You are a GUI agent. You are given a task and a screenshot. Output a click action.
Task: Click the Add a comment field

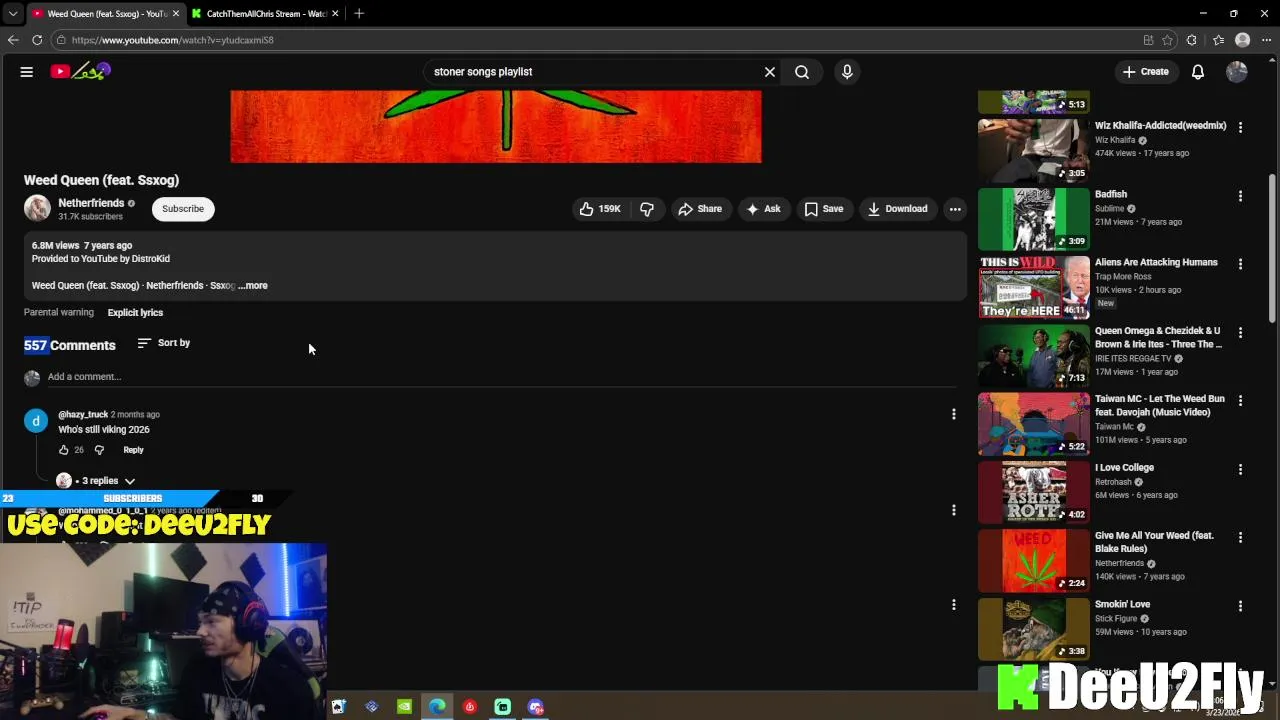tap(500, 377)
